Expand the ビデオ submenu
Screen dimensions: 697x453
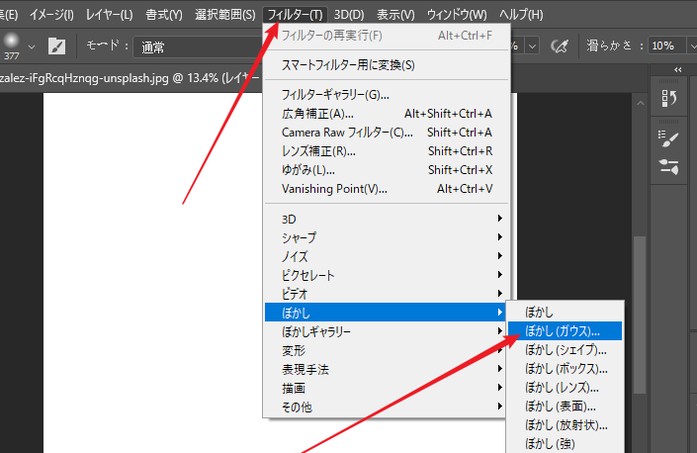pos(385,294)
